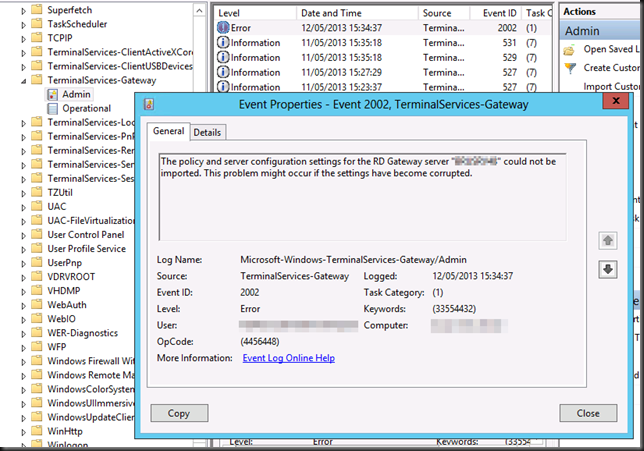Click the Event Properties dialog title icon
The image size is (644, 451).
coord(149,104)
